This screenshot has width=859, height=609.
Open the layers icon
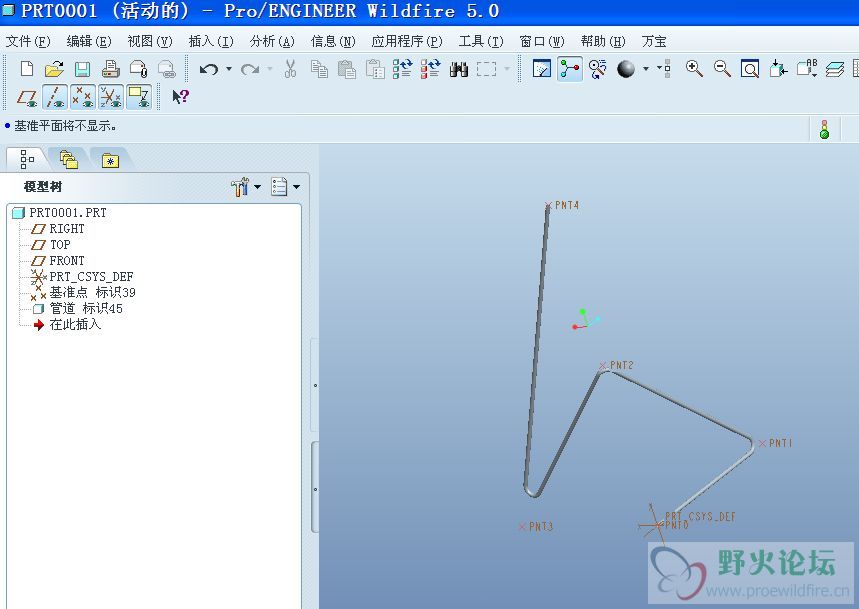(834, 69)
